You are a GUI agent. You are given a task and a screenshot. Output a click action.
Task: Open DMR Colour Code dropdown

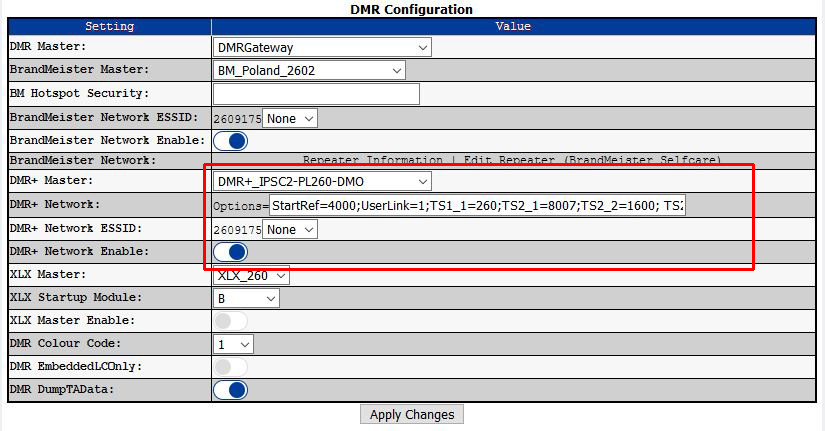[x=233, y=345]
